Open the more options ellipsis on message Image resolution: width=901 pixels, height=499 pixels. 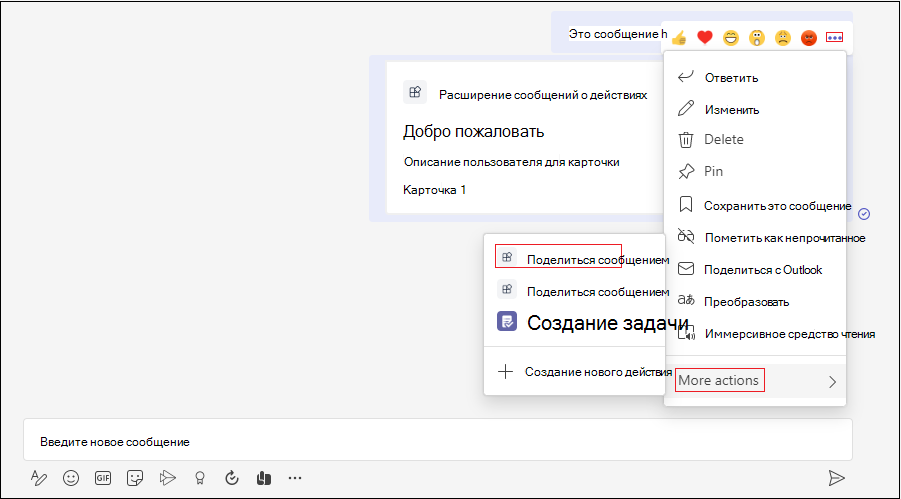click(x=834, y=37)
